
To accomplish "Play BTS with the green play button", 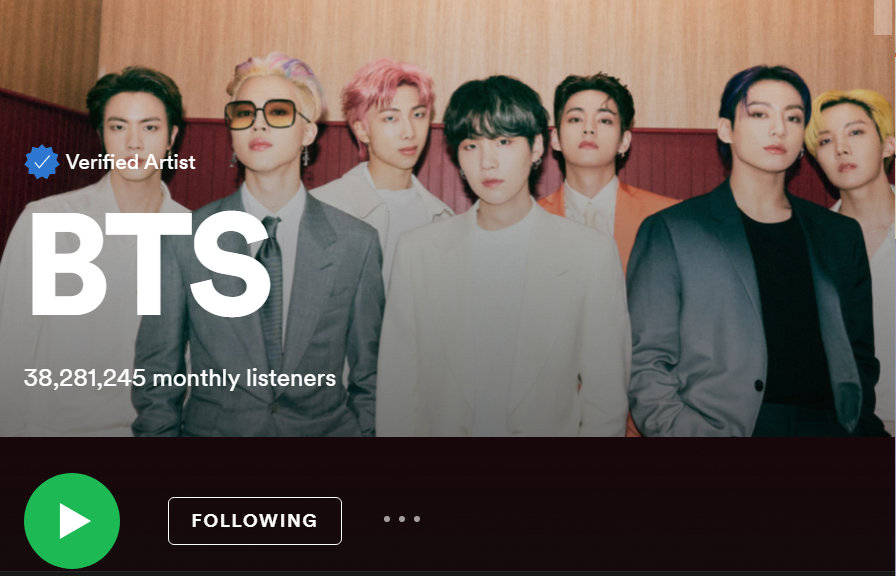I will pos(72,521).
